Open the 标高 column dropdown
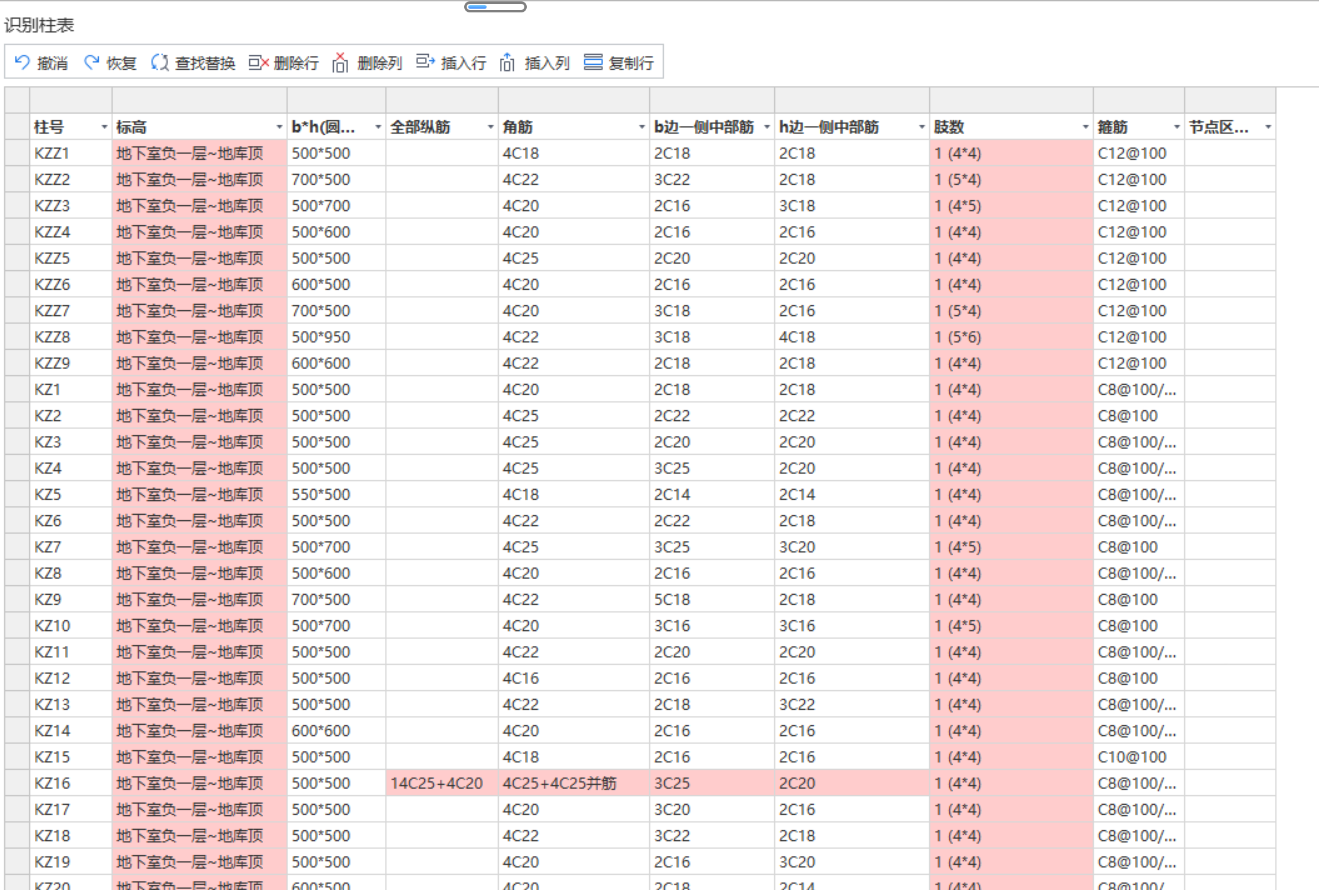The width and height of the screenshot is (1319, 890). click(x=279, y=128)
